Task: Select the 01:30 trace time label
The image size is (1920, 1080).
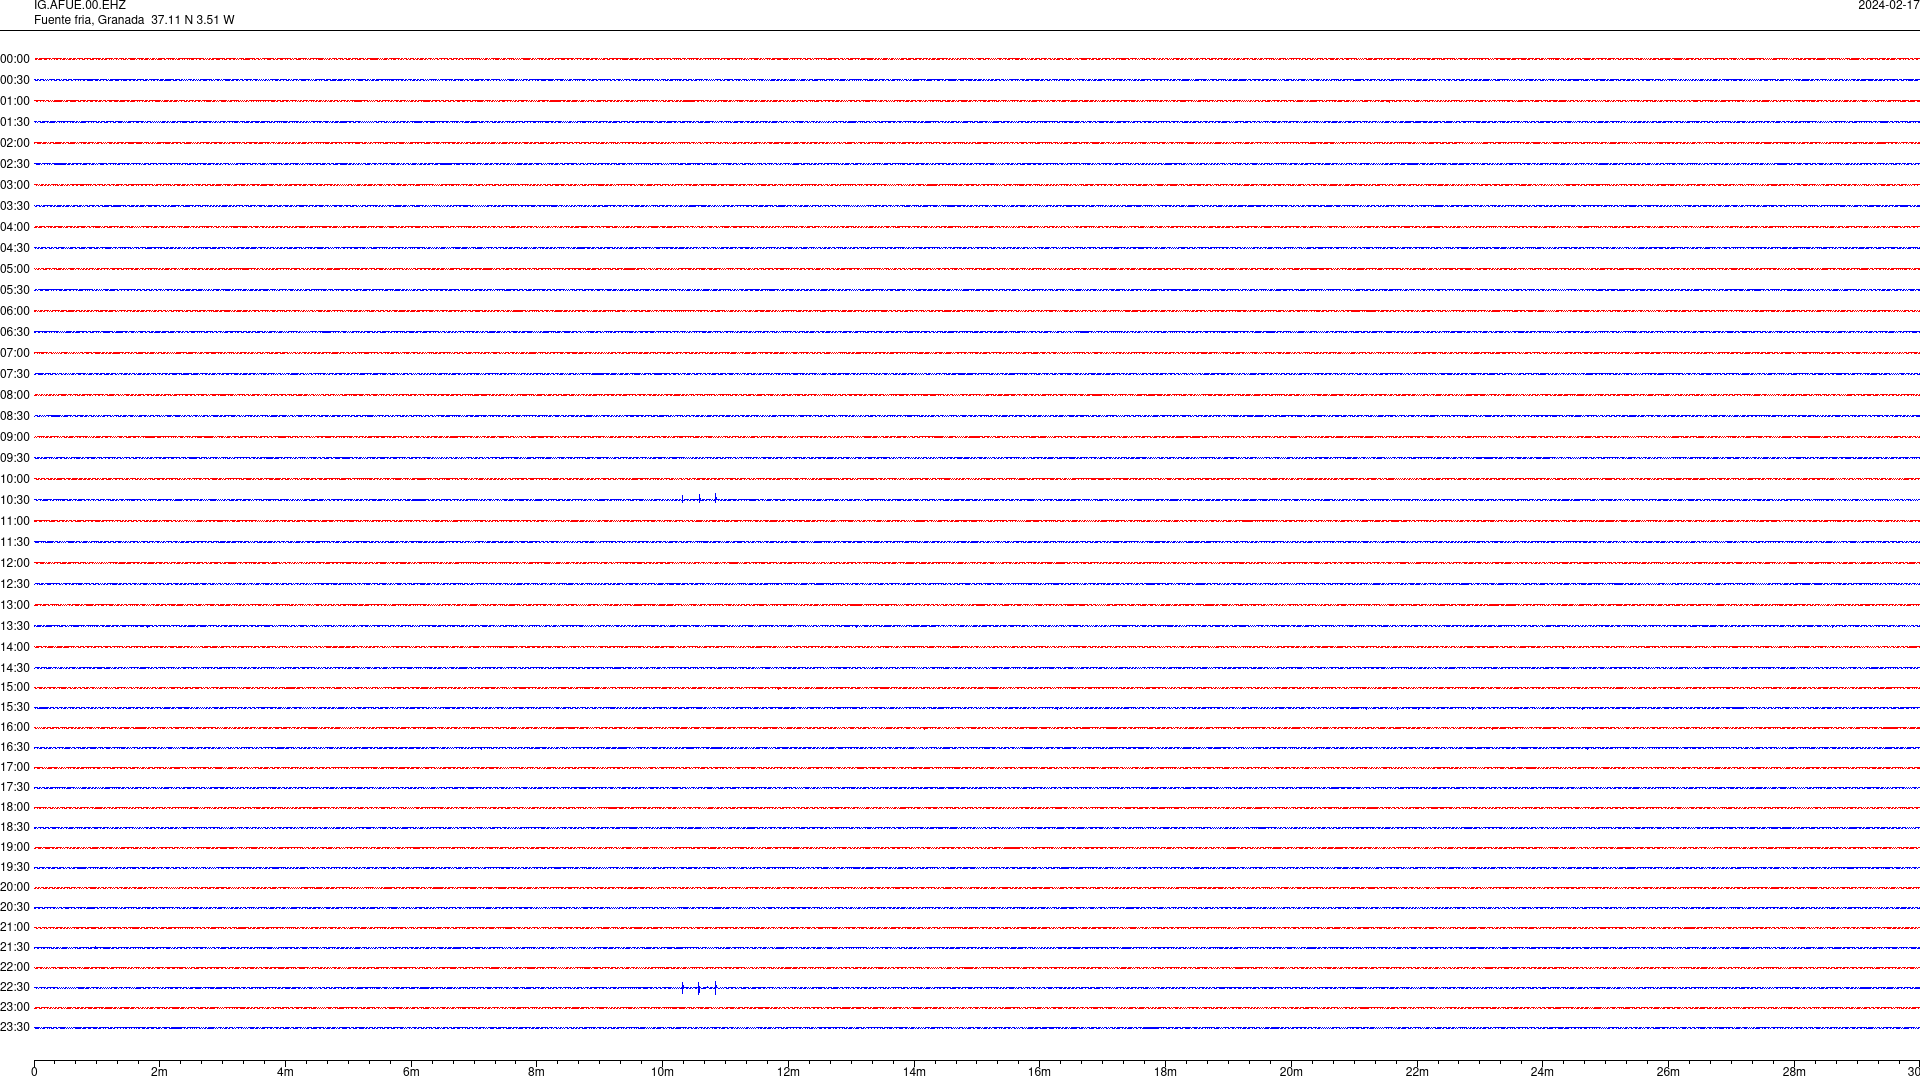Action: tap(15, 122)
